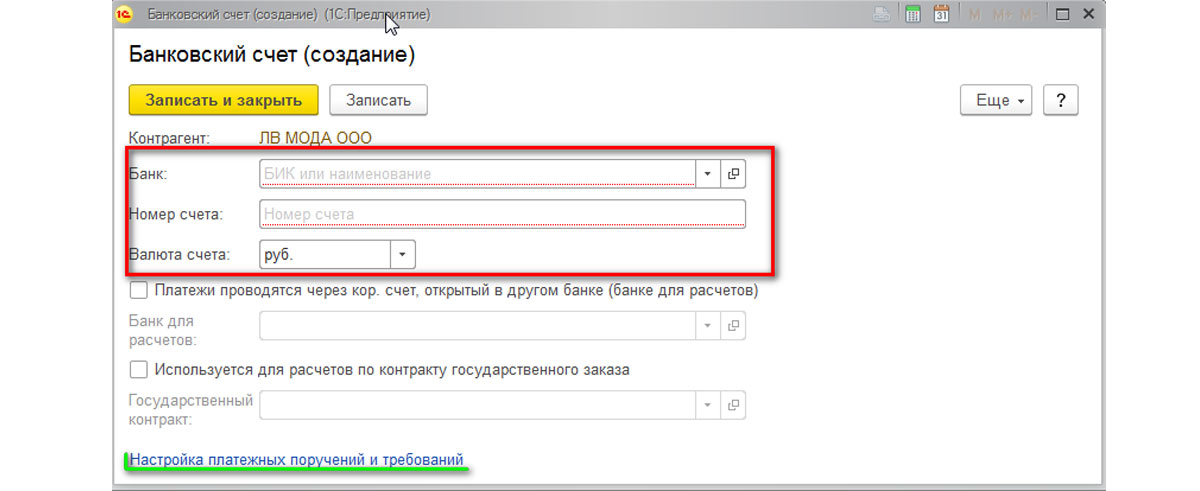
Task: Open the calendar icon in the title bar
Action: coord(941,15)
